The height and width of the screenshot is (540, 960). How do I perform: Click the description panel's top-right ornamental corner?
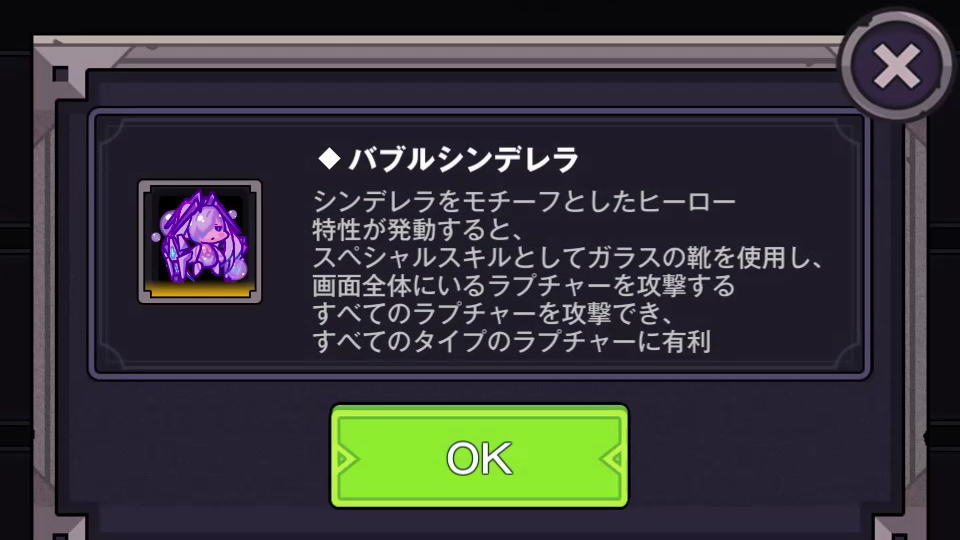coord(846,132)
